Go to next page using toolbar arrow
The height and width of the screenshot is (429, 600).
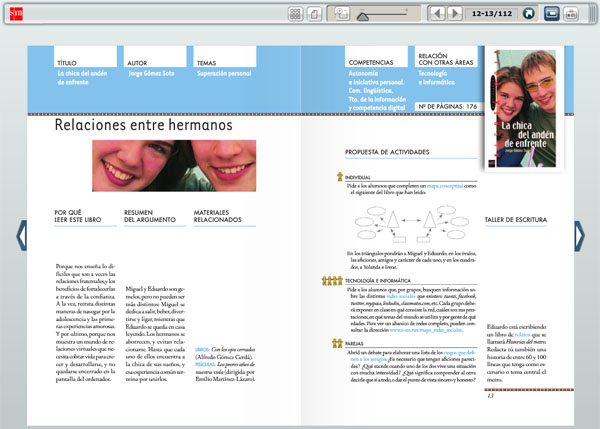point(453,14)
